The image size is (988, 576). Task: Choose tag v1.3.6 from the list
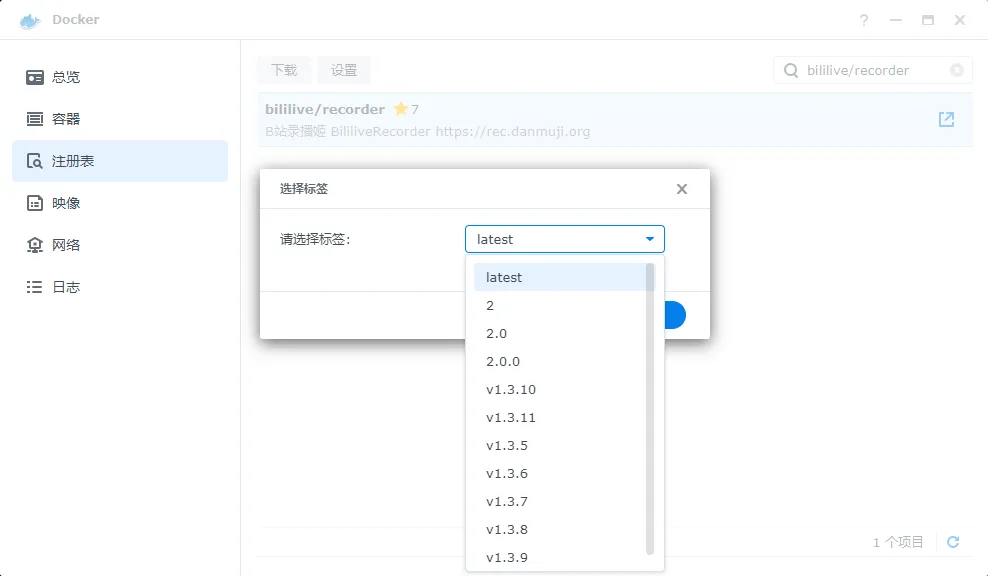click(560, 474)
